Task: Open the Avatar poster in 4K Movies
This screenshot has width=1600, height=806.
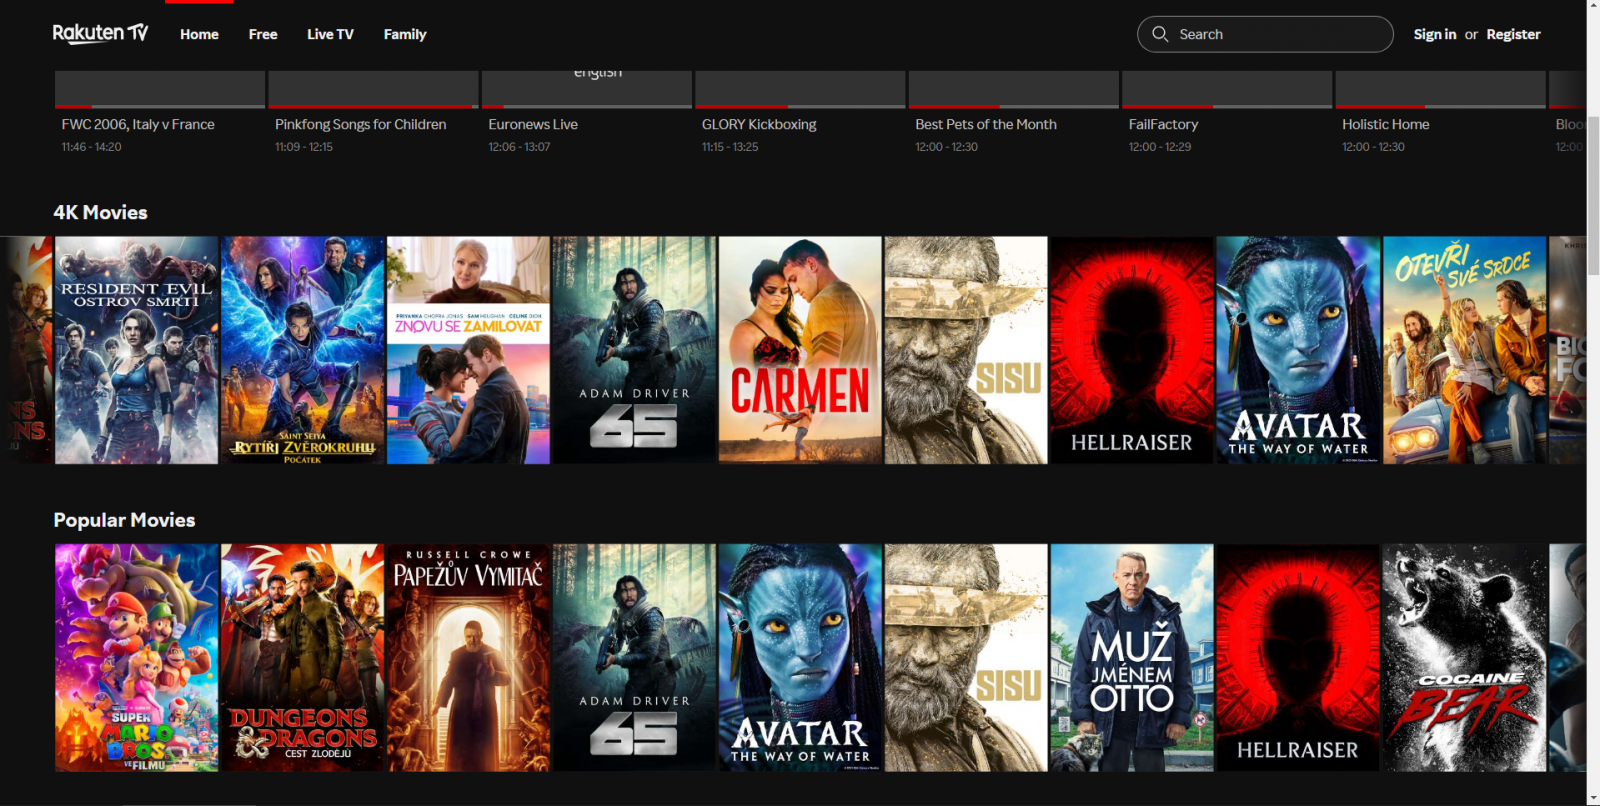Action: coord(1298,350)
